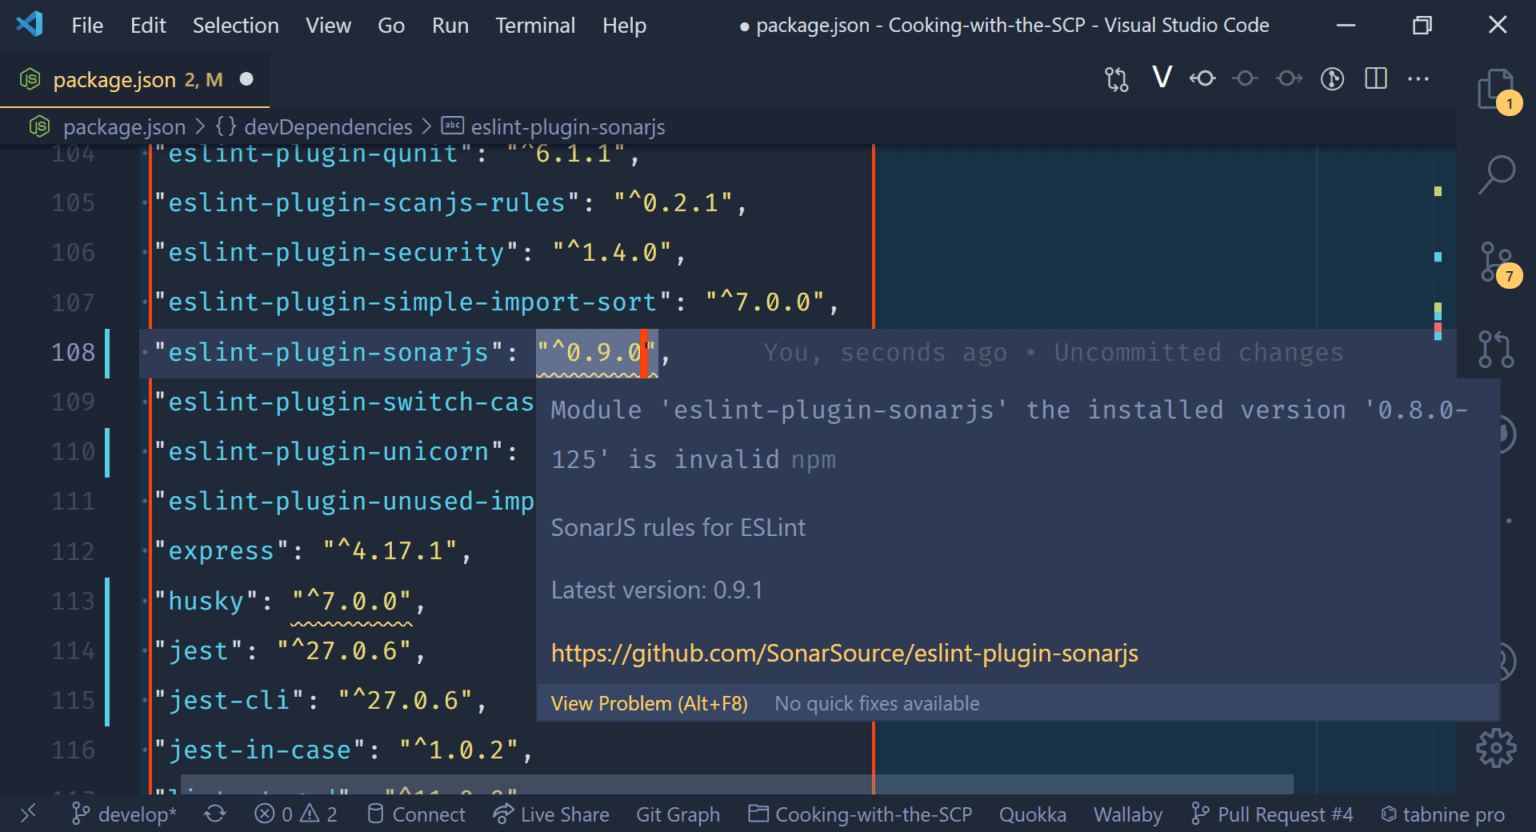Open the Explorer view in activity bar
This screenshot has height=832, width=1536.
click(x=1497, y=90)
